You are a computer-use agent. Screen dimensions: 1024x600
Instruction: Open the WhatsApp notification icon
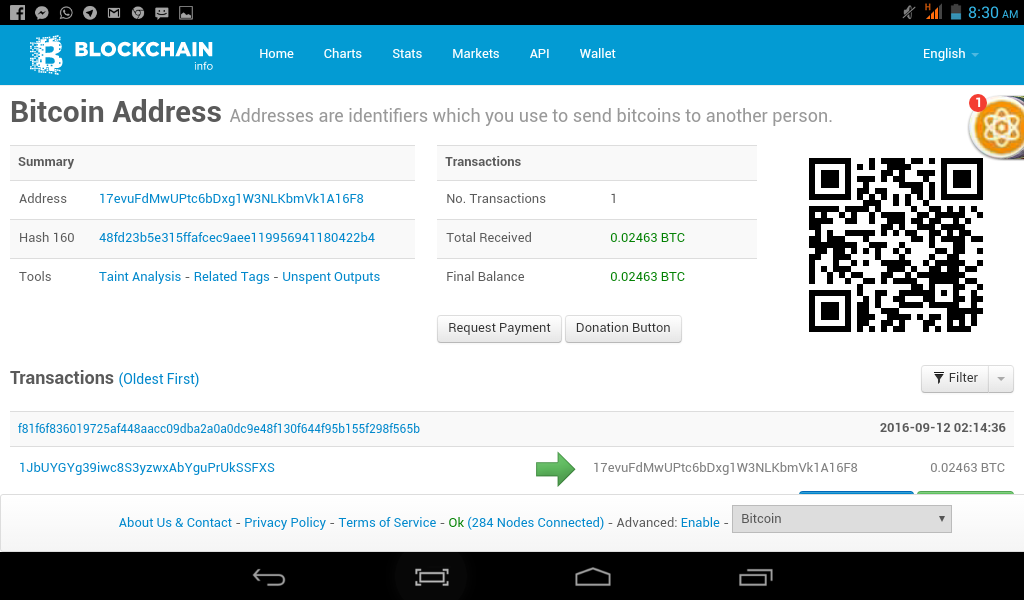coord(66,12)
